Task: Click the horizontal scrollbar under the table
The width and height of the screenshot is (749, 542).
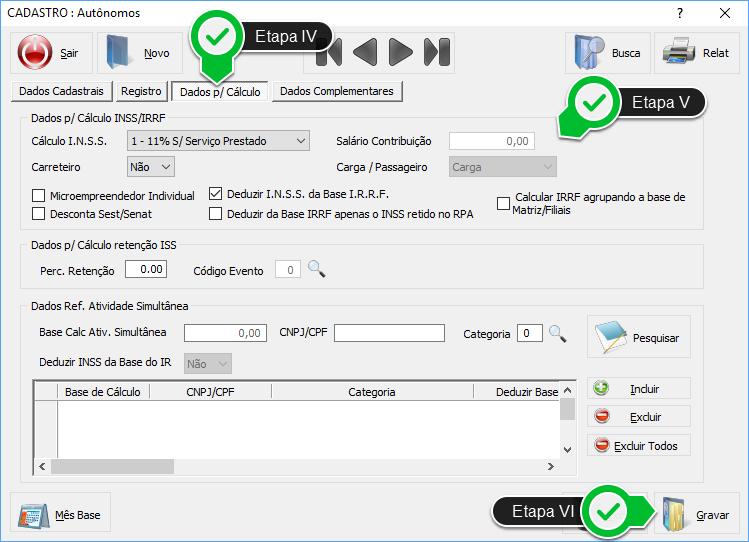Action: (x=300, y=467)
